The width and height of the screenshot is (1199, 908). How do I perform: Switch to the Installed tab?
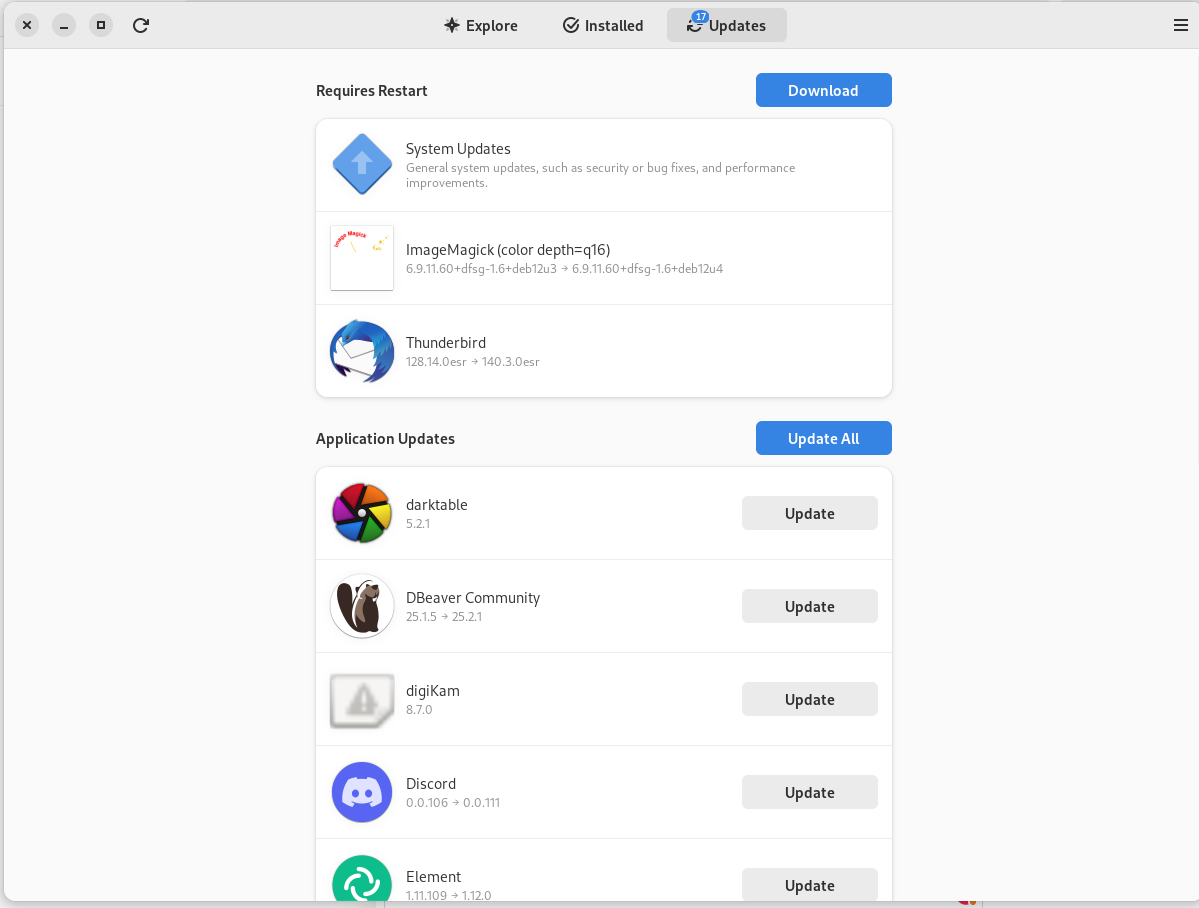point(603,25)
